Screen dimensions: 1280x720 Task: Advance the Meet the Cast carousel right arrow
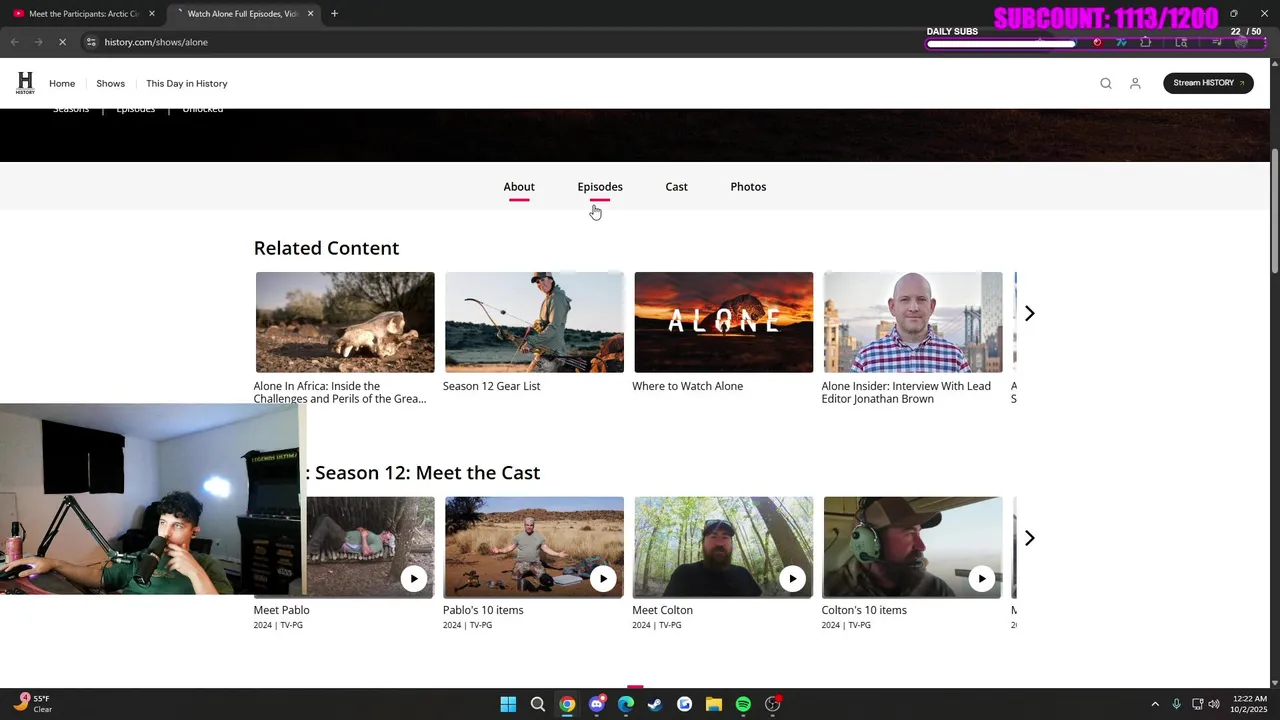pyautogui.click(x=1029, y=538)
